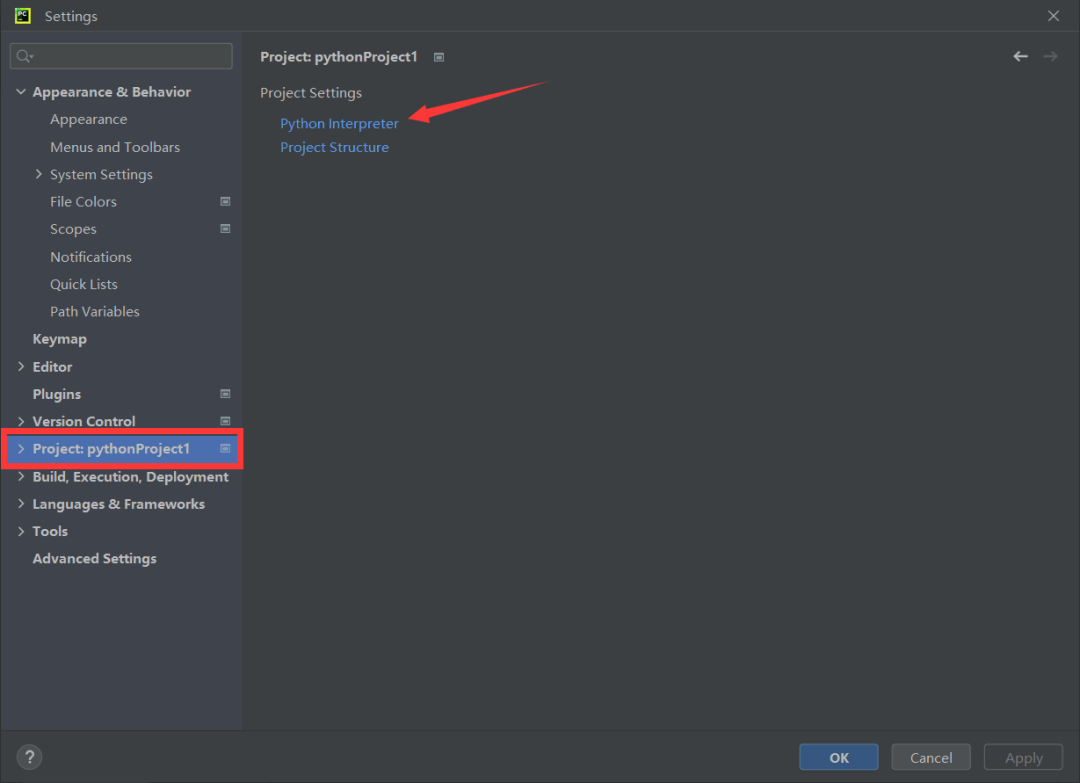Screen dimensions: 1080x783
Task: Open the Project Structure link
Action: click(x=334, y=147)
